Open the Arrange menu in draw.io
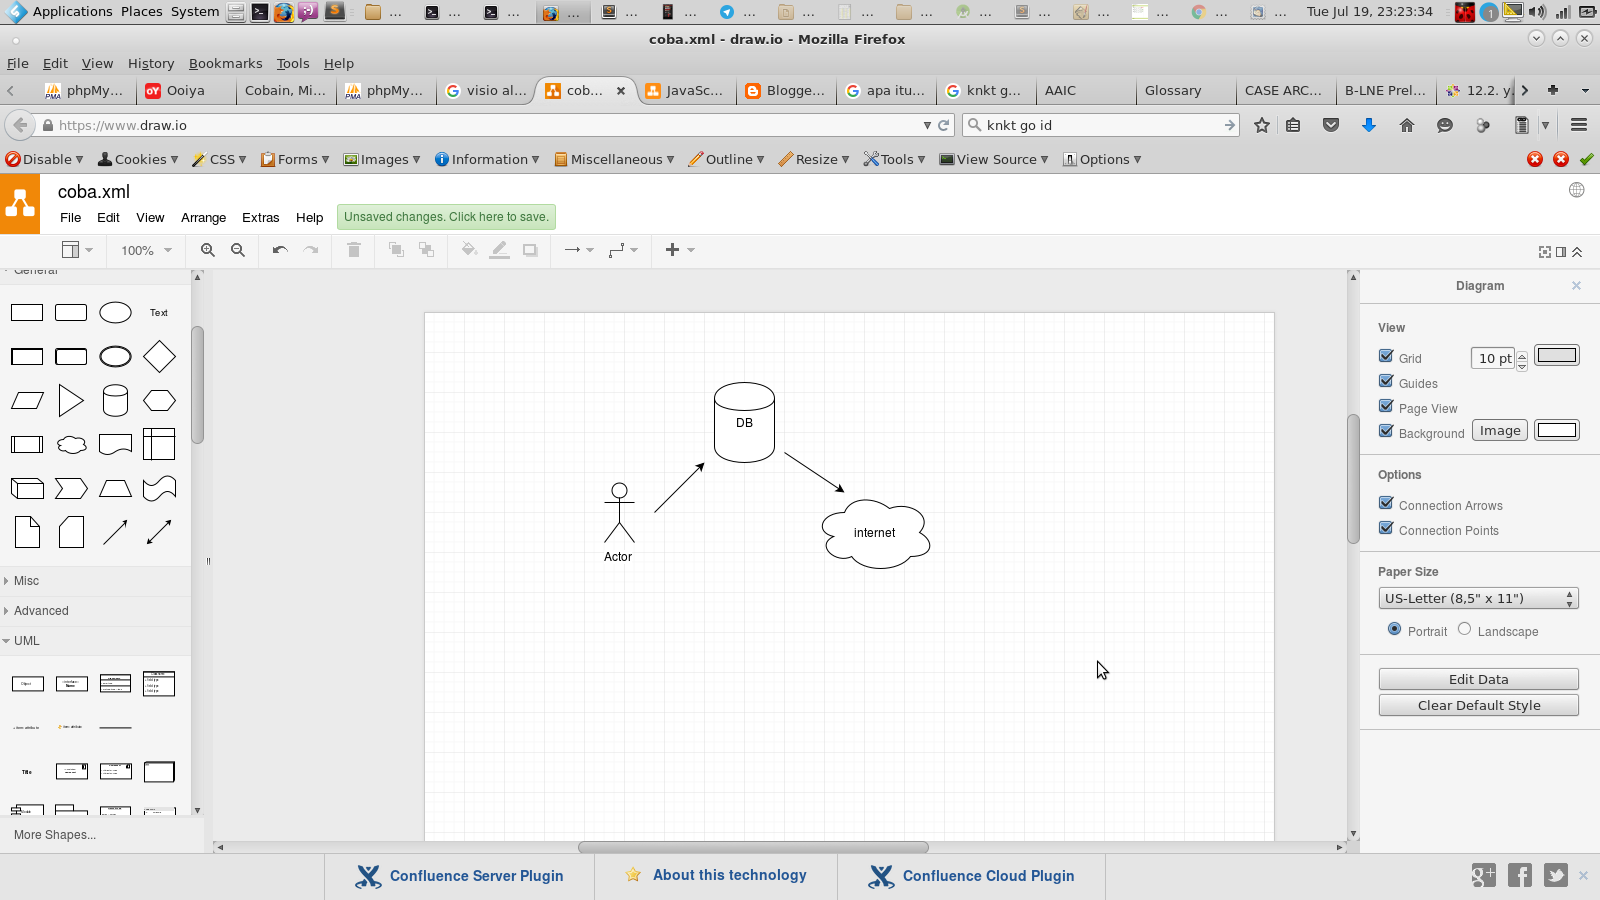The image size is (1600, 900). pyautogui.click(x=203, y=217)
